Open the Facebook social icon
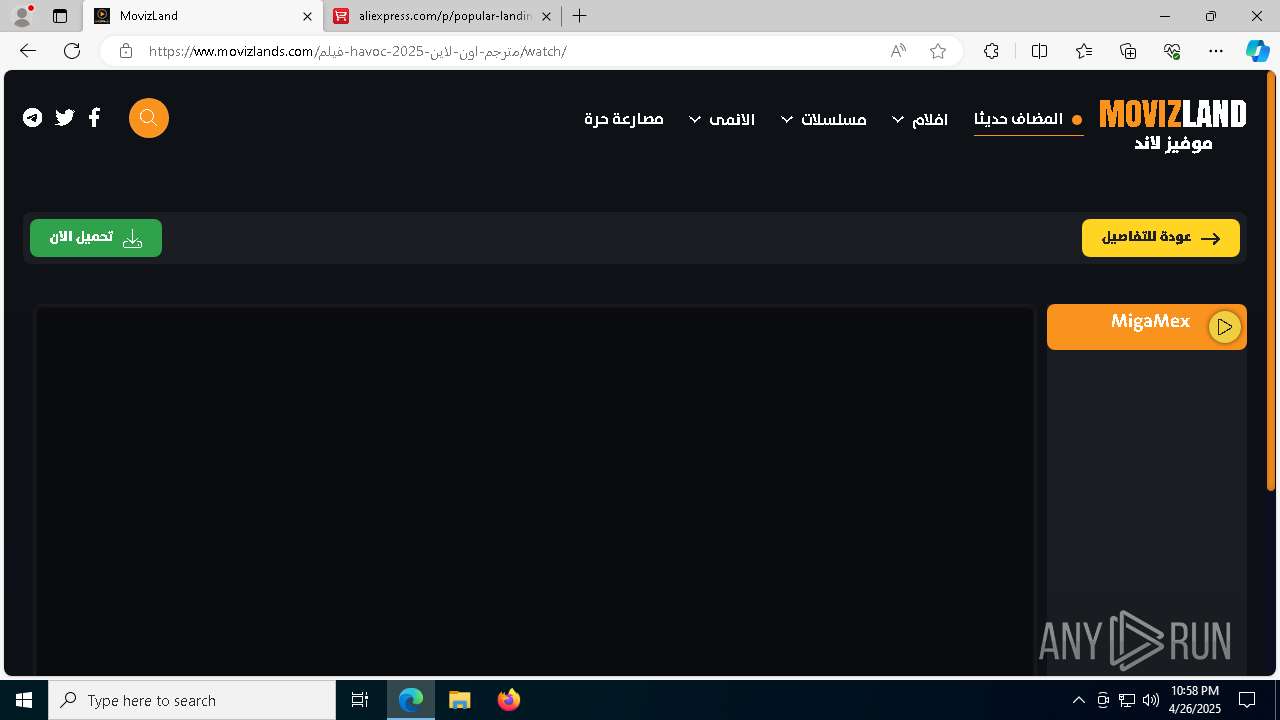Screen dimensions: 1280x720 click(x=95, y=118)
